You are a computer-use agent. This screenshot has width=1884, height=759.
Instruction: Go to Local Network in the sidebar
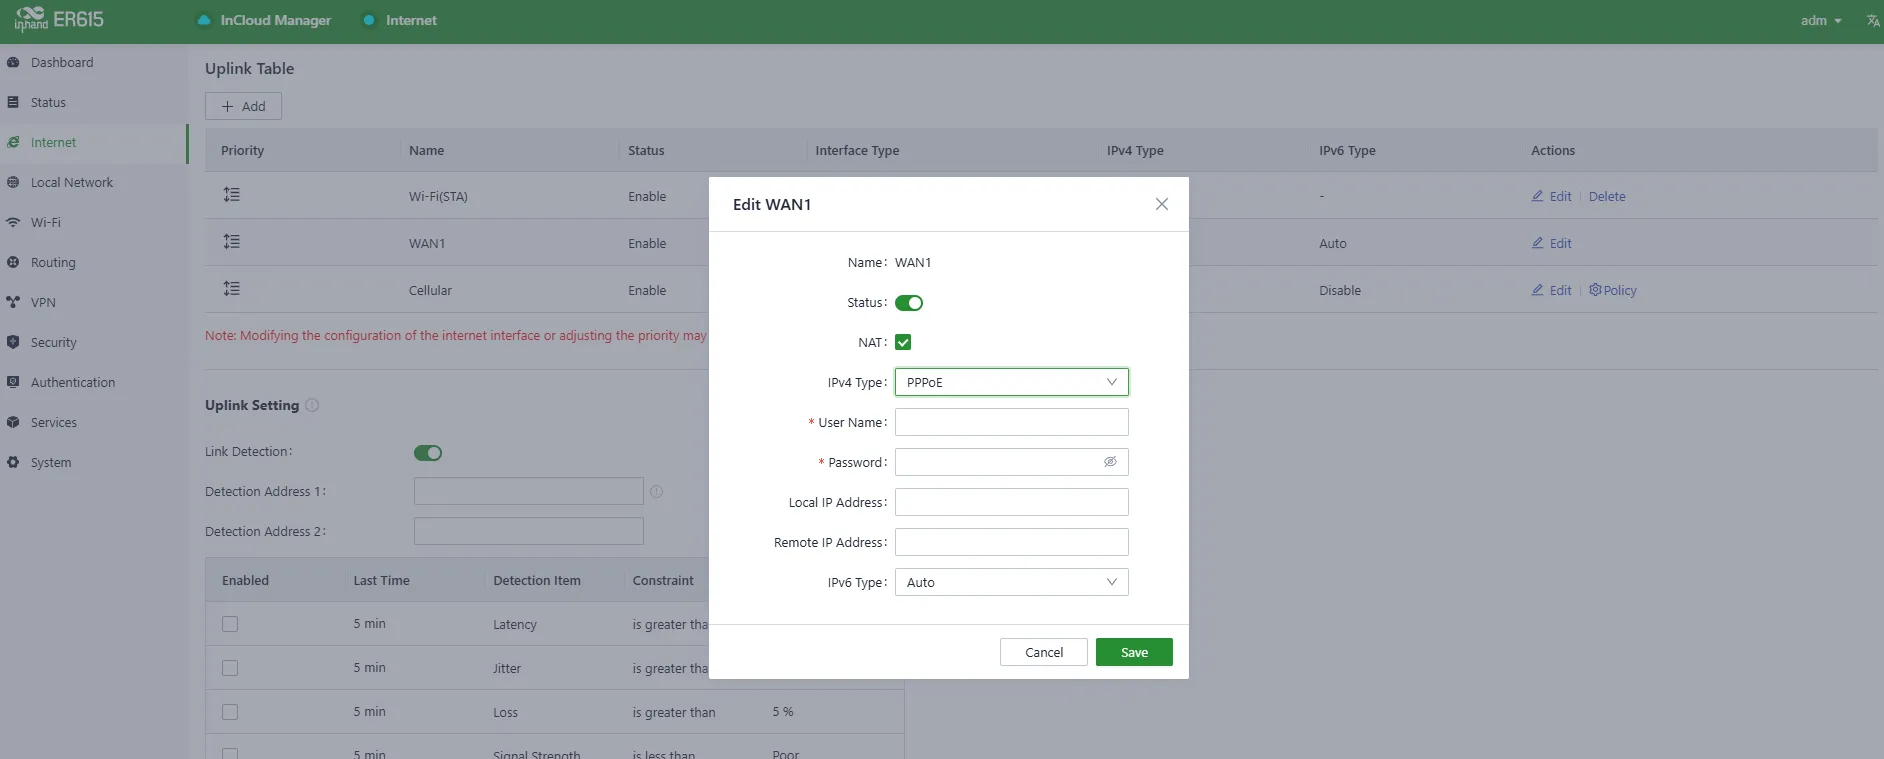coord(94,182)
